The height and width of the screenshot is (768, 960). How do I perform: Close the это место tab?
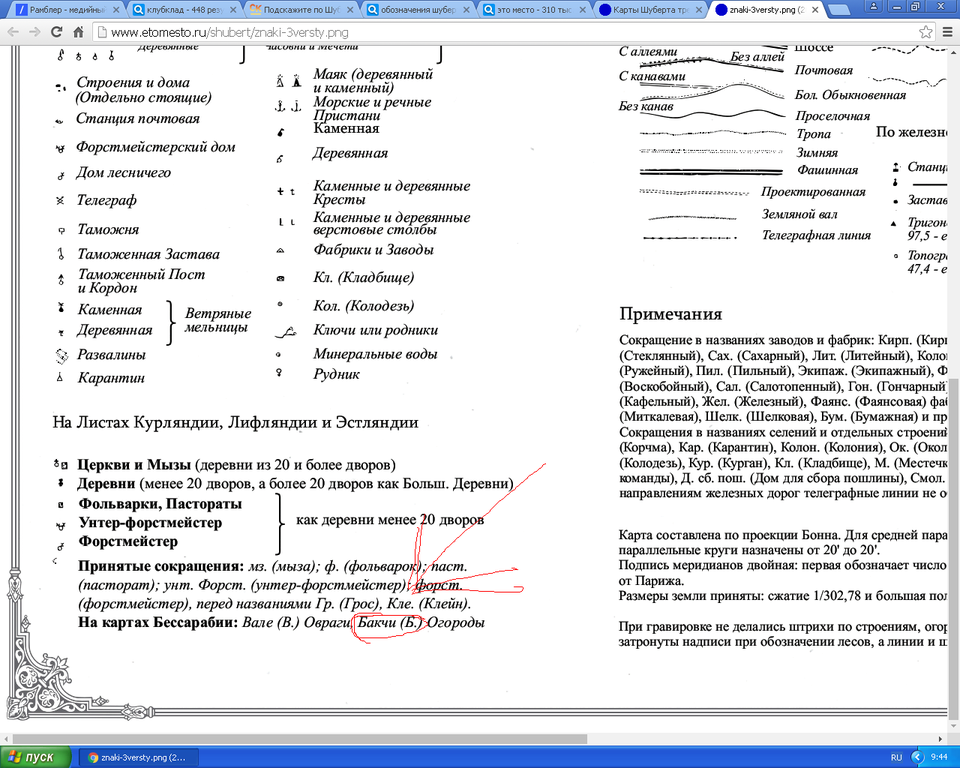click(x=582, y=10)
